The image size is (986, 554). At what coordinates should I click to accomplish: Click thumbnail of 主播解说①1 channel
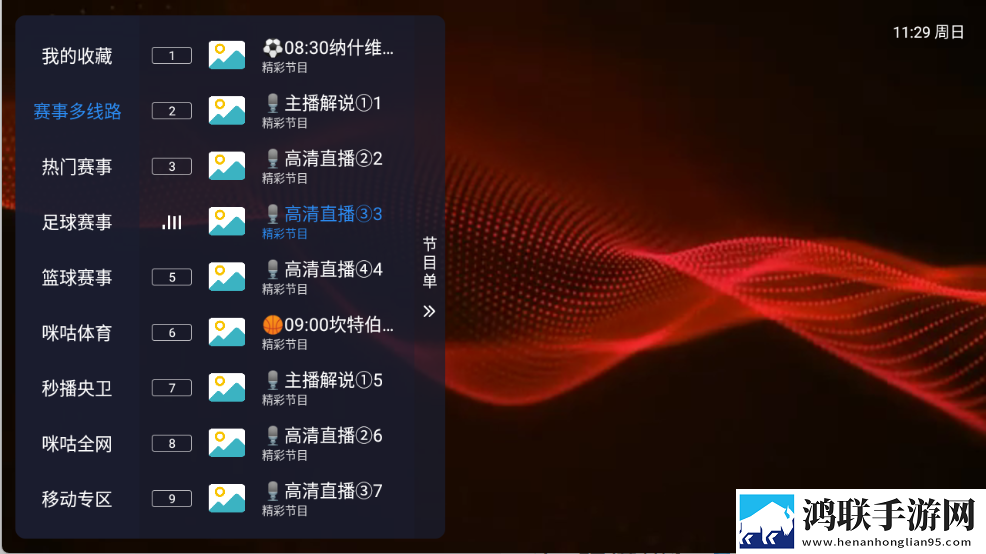pyautogui.click(x=227, y=111)
